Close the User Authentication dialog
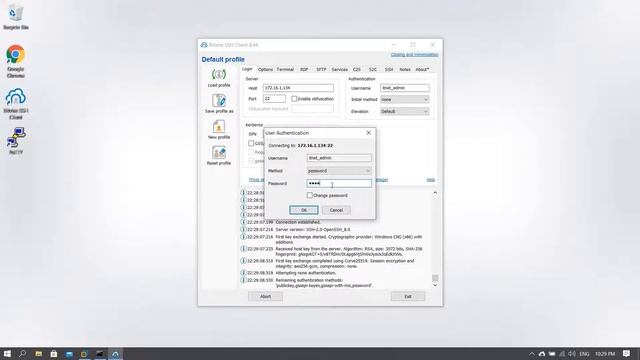Image resolution: width=640 pixels, height=360 pixels. 369,133
